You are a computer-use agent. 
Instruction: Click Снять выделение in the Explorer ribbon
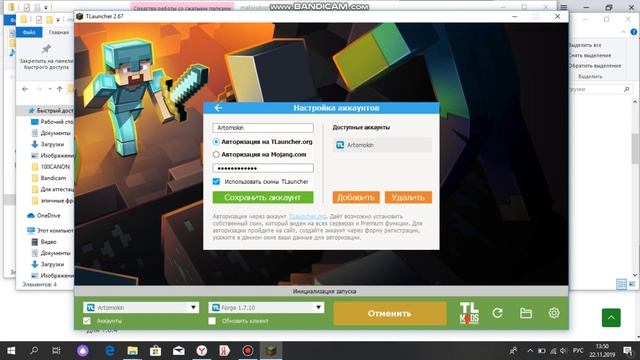pyautogui.click(x=589, y=55)
